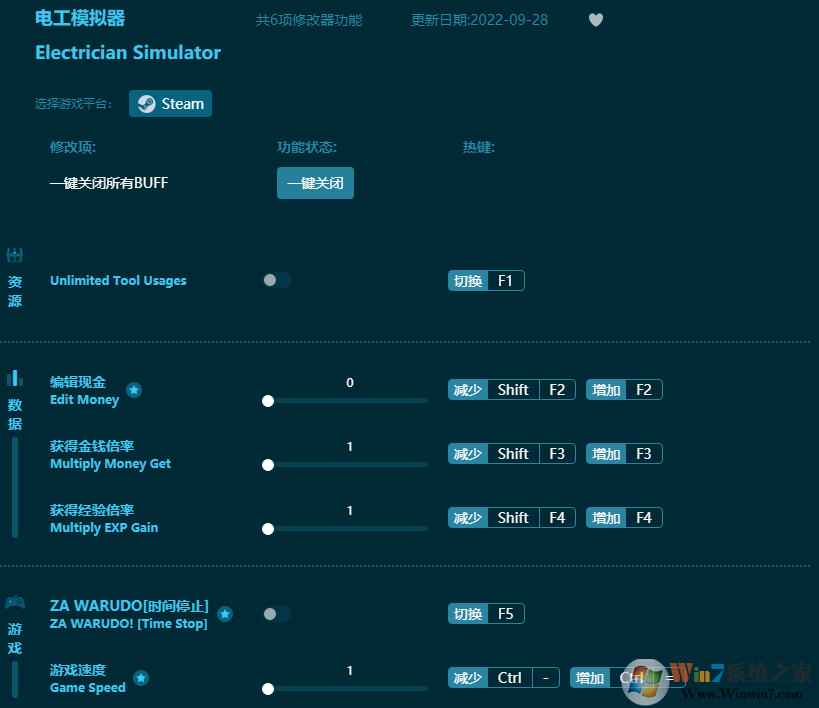Click the 数据 data section bar-chart icon
The height and width of the screenshot is (708, 819).
[x=15, y=378]
